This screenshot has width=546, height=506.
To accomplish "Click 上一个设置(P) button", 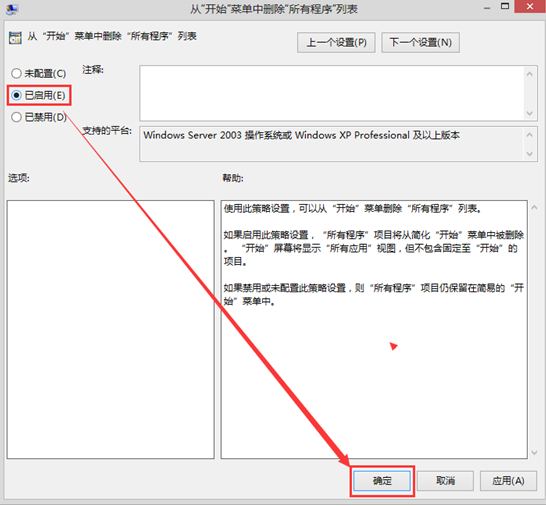I will [x=336, y=42].
